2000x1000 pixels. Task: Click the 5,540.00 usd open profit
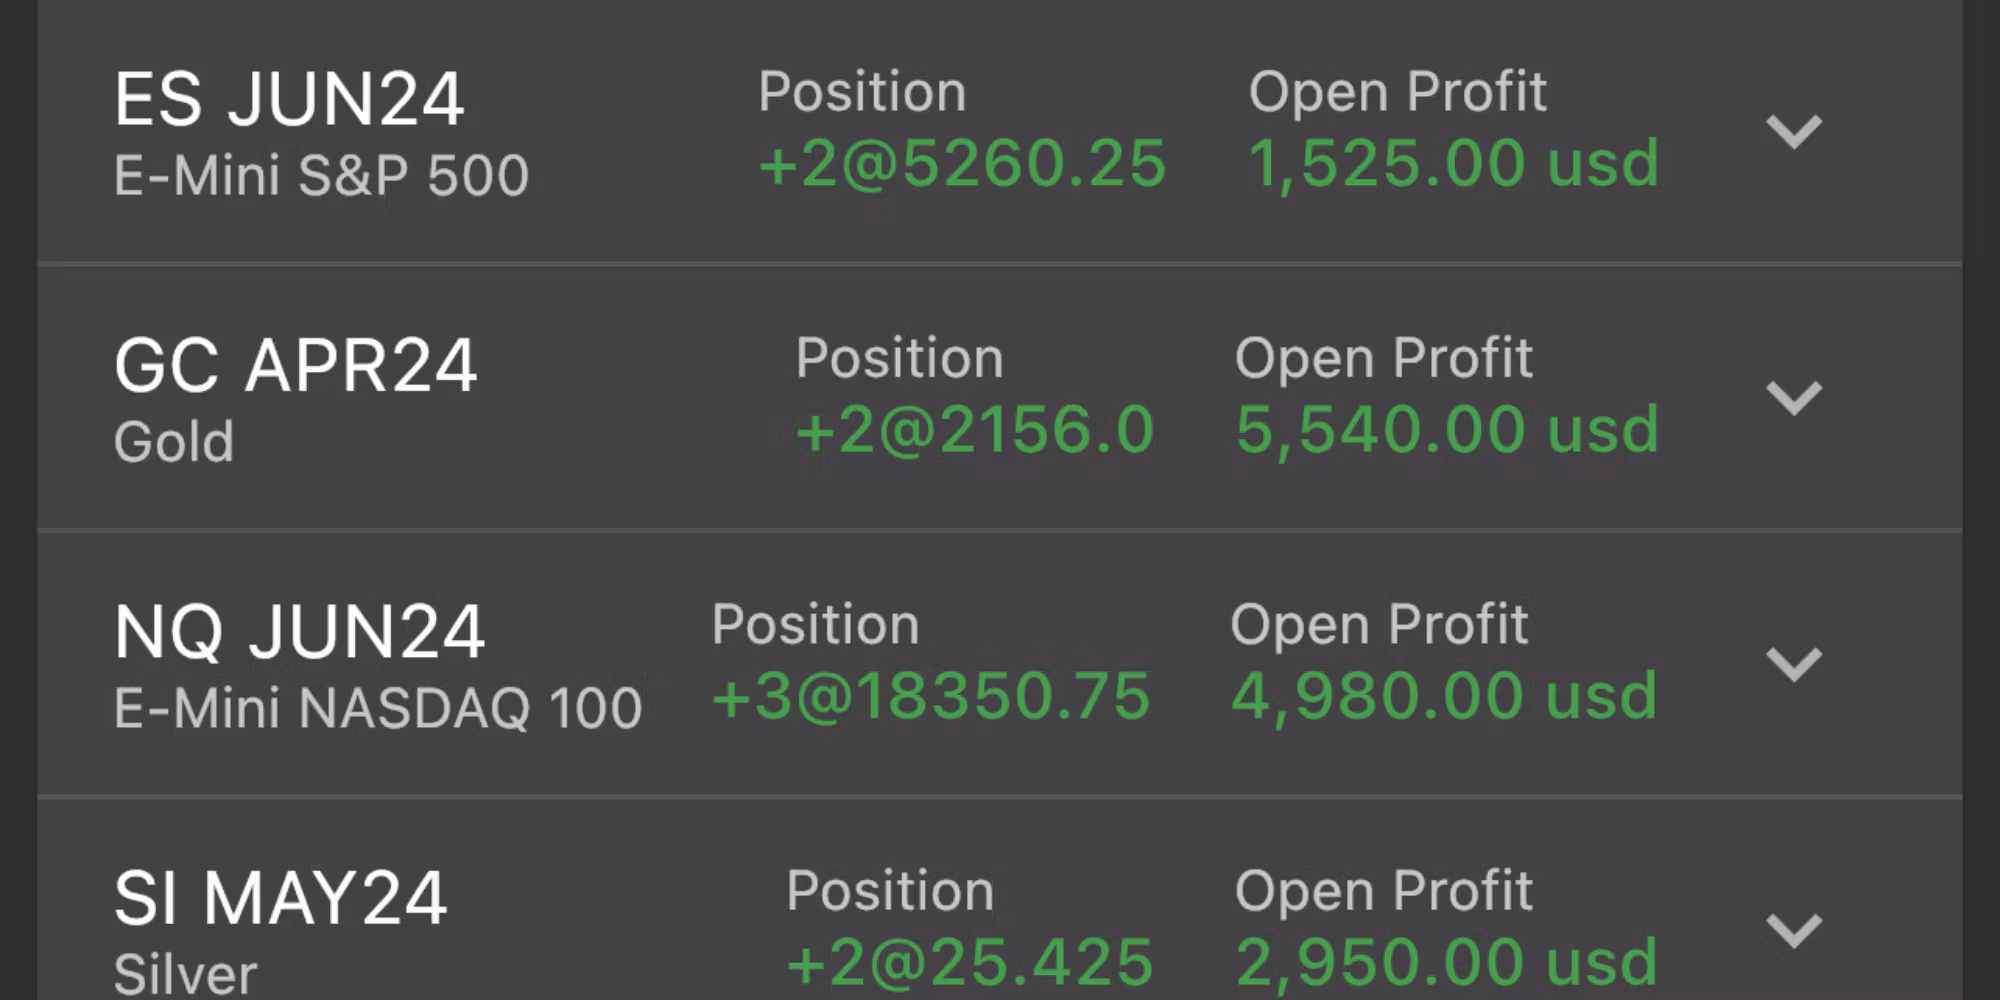pyautogui.click(x=1447, y=430)
